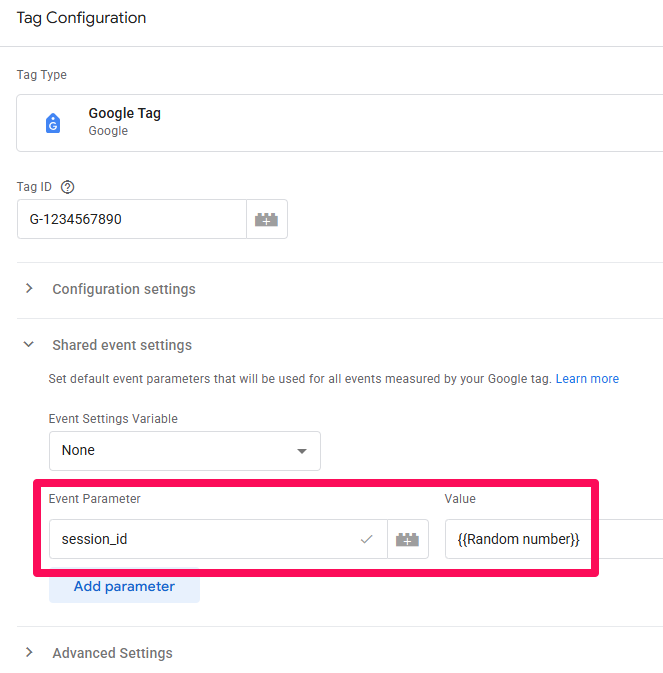Click the Tag Configuration heading
Image resolution: width=663 pixels, height=673 pixels.
click(x=81, y=18)
